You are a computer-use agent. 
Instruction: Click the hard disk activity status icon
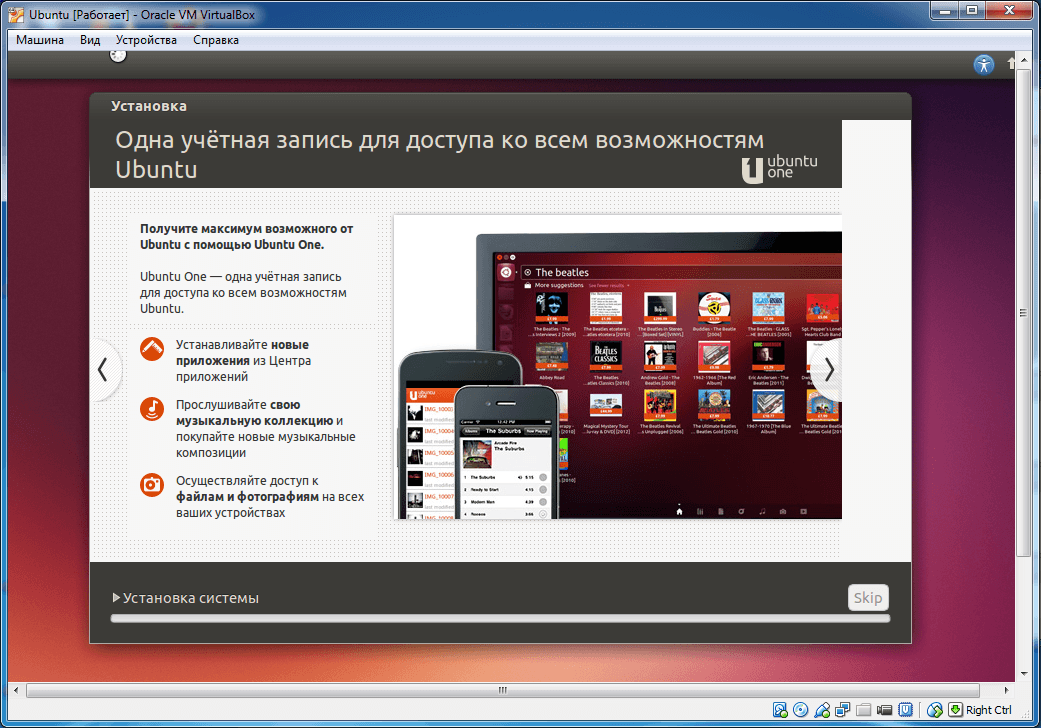pos(780,710)
